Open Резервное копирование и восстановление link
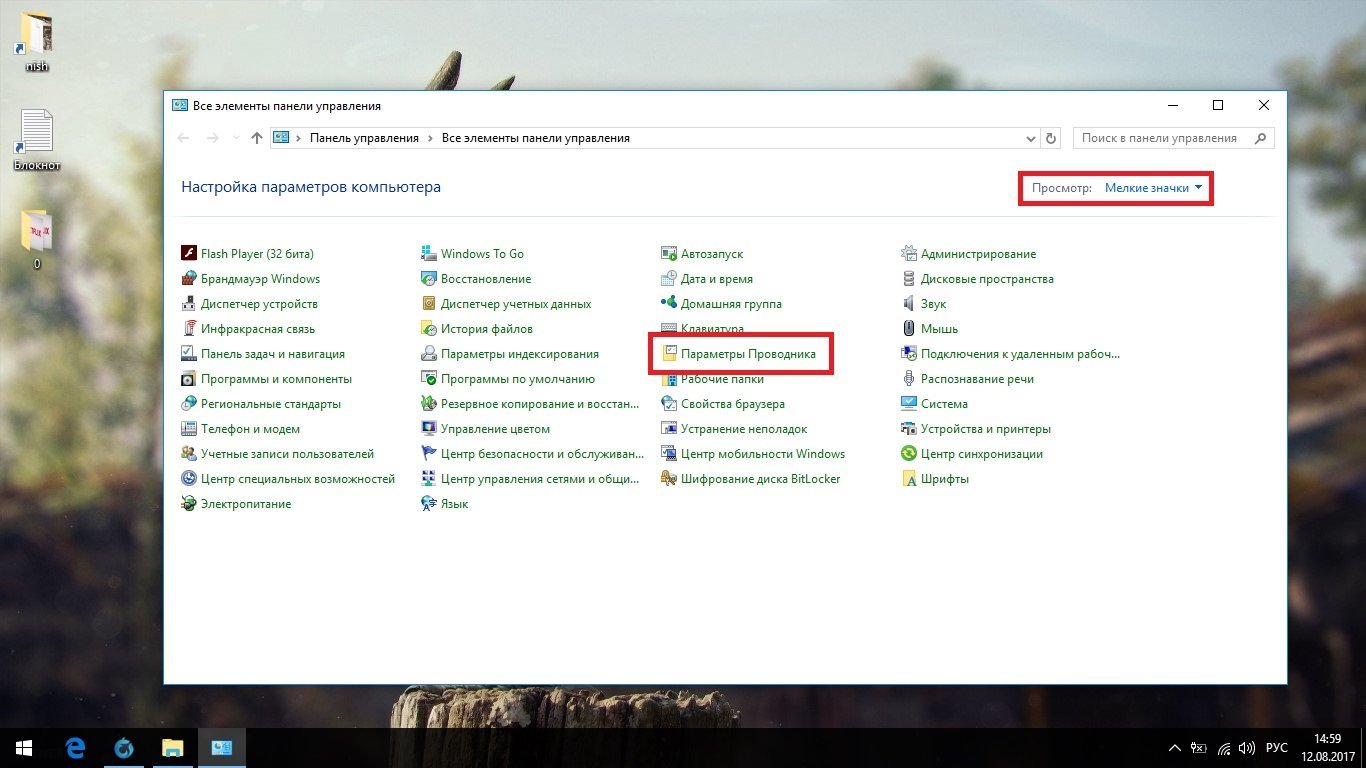Screen dimensions: 1366x768 pyautogui.click(x=540, y=404)
